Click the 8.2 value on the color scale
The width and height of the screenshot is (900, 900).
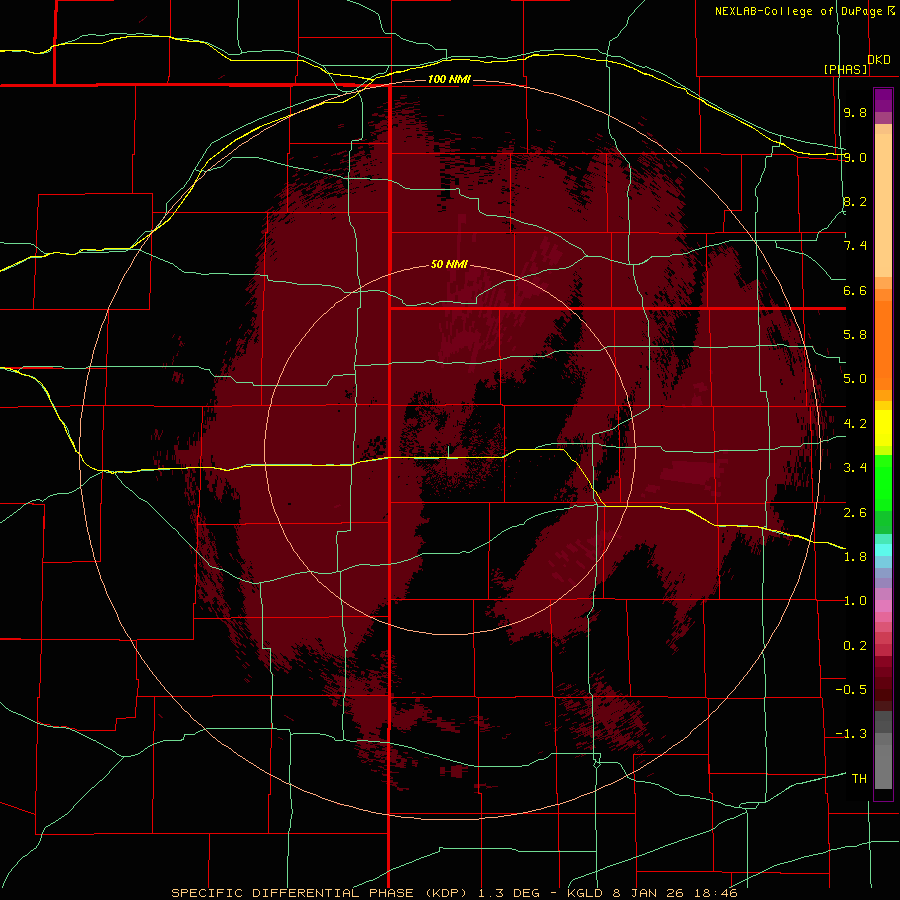855,201
